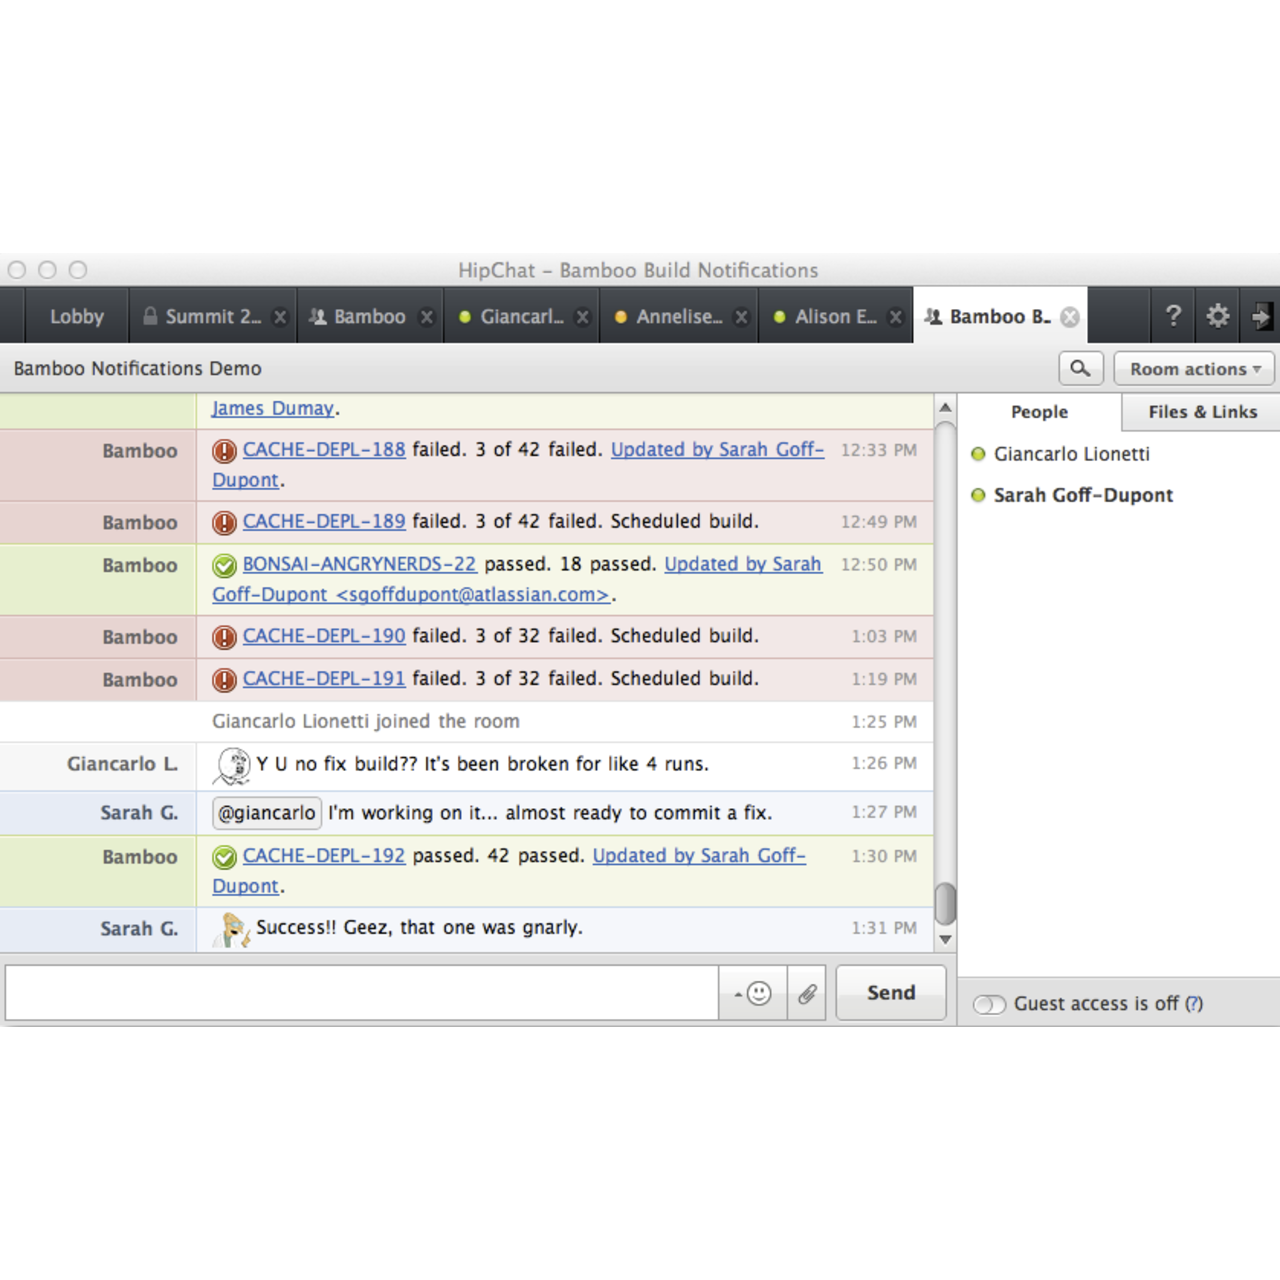Click the chat scrollbar thumb
Image resolution: width=1280 pixels, height=1280 pixels.
[945, 904]
